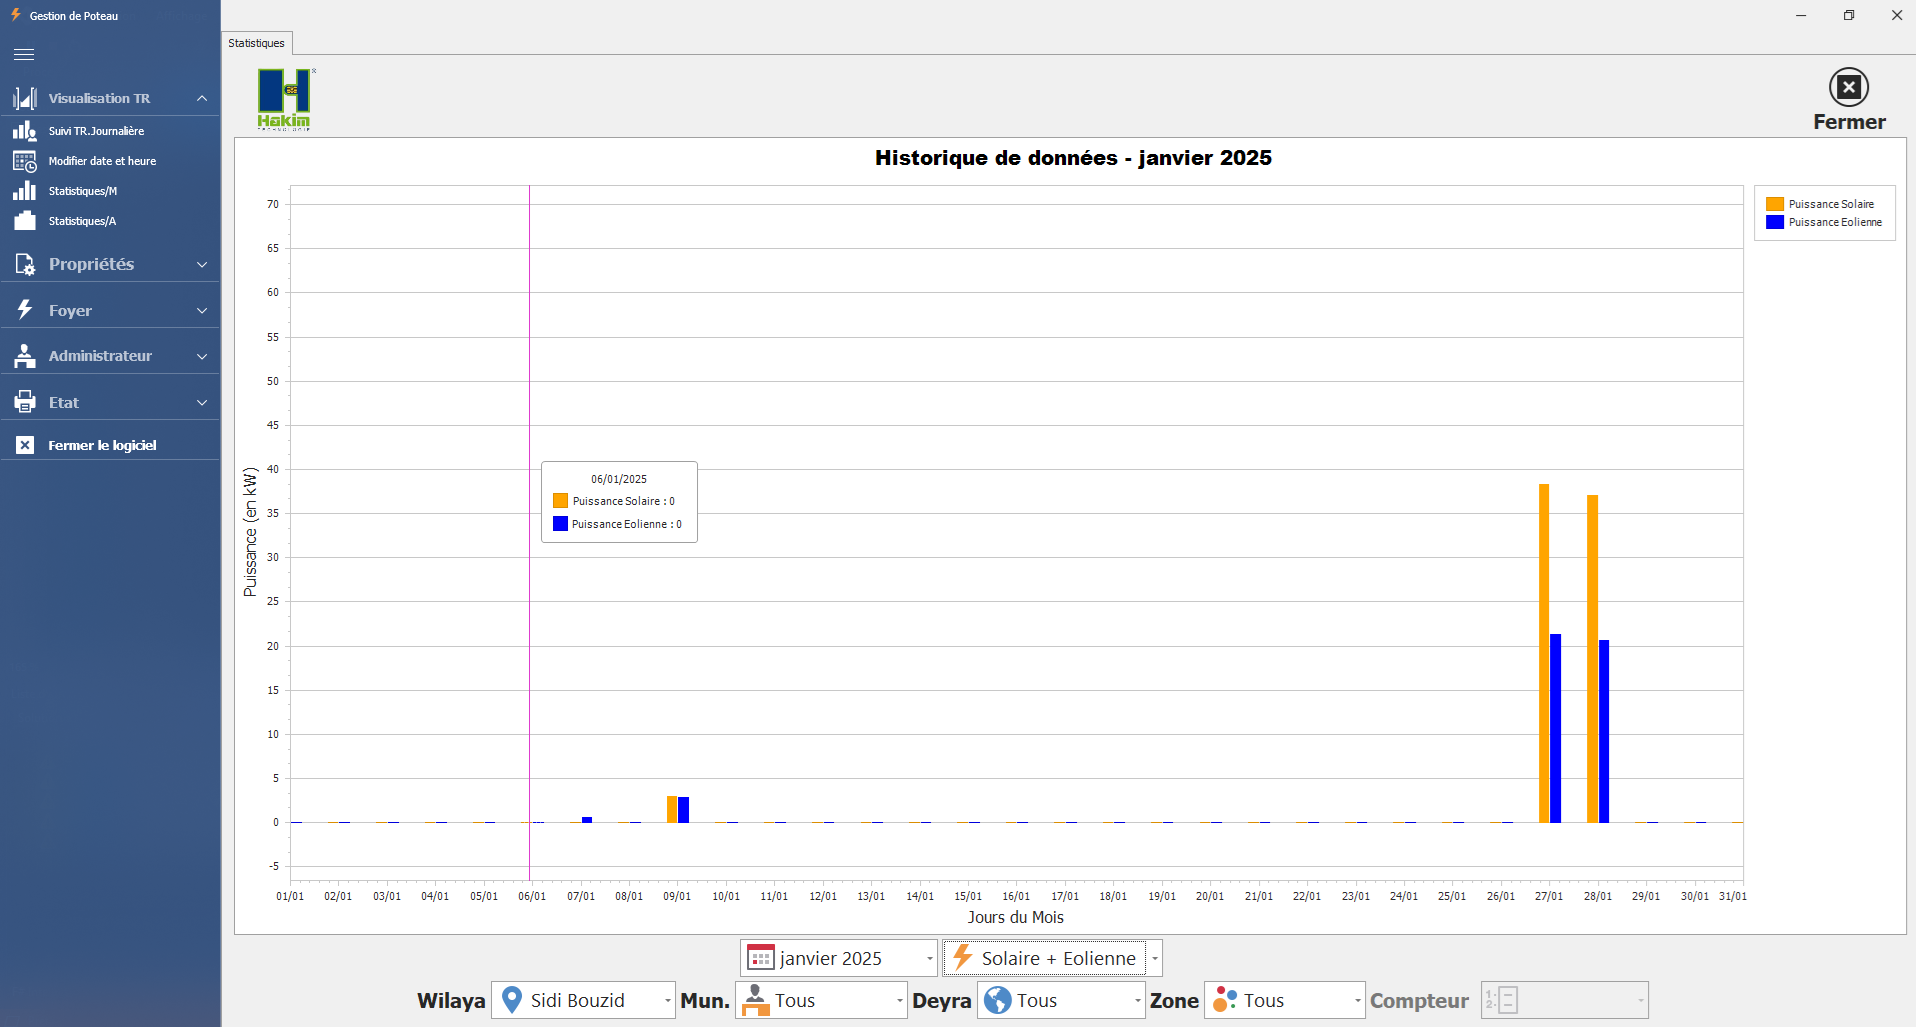Click Fermer le logiciel X icon
This screenshot has width=1916, height=1027.
point(25,445)
